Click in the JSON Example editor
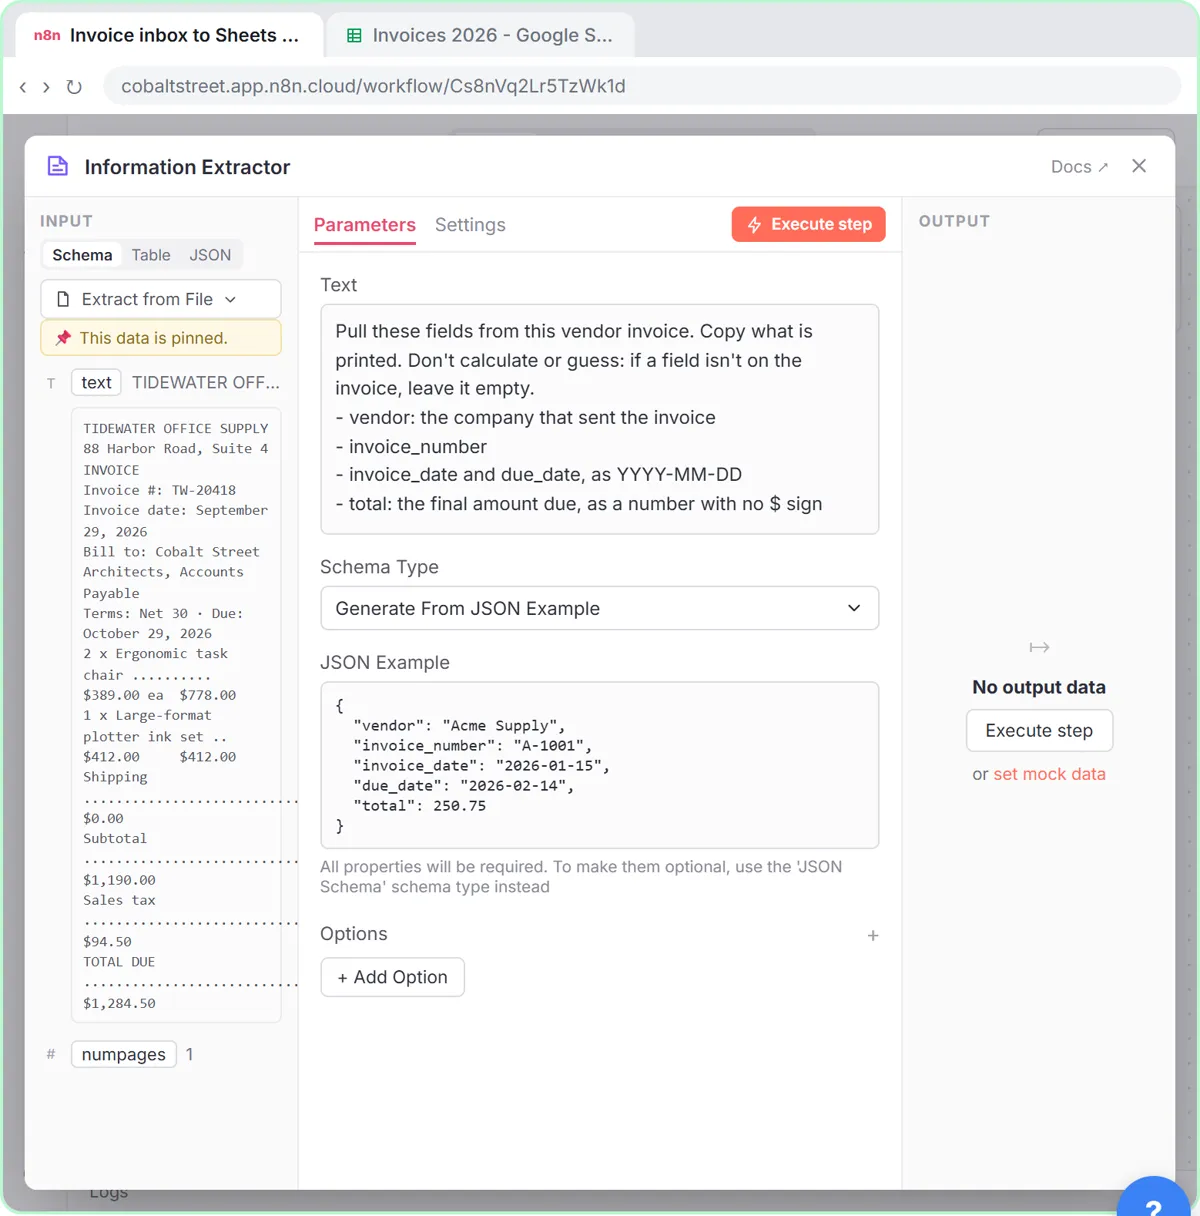The height and width of the screenshot is (1216, 1200). (x=599, y=765)
